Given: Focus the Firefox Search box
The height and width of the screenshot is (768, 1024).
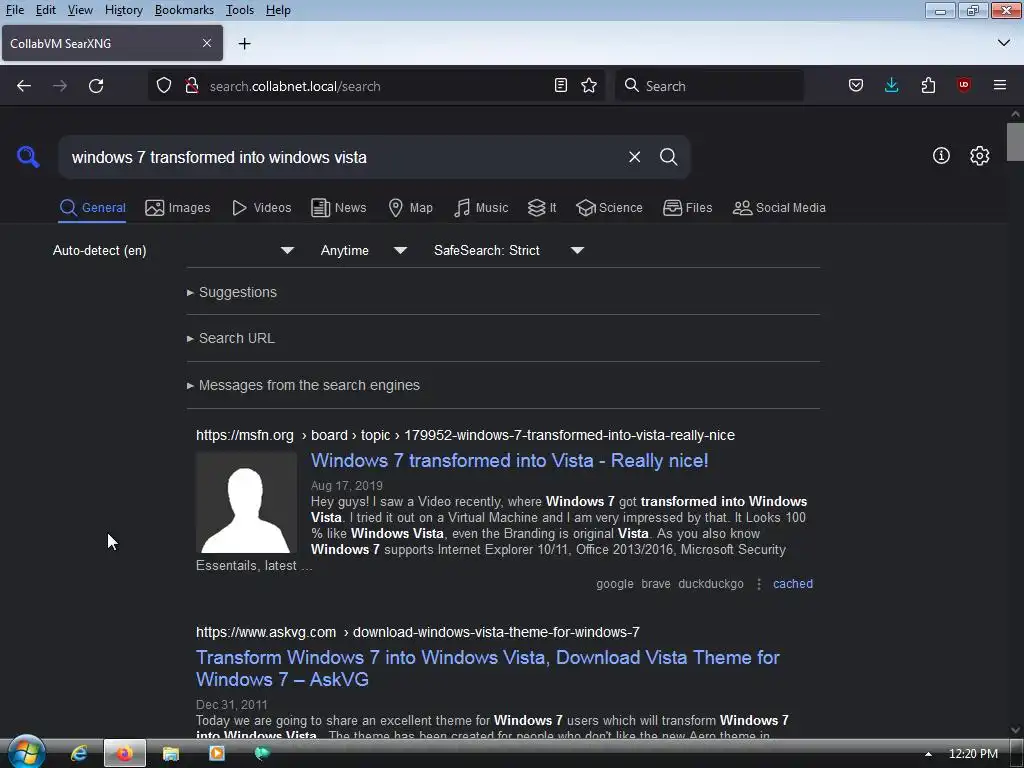Looking at the screenshot, I should pyautogui.click(x=709, y=86).
